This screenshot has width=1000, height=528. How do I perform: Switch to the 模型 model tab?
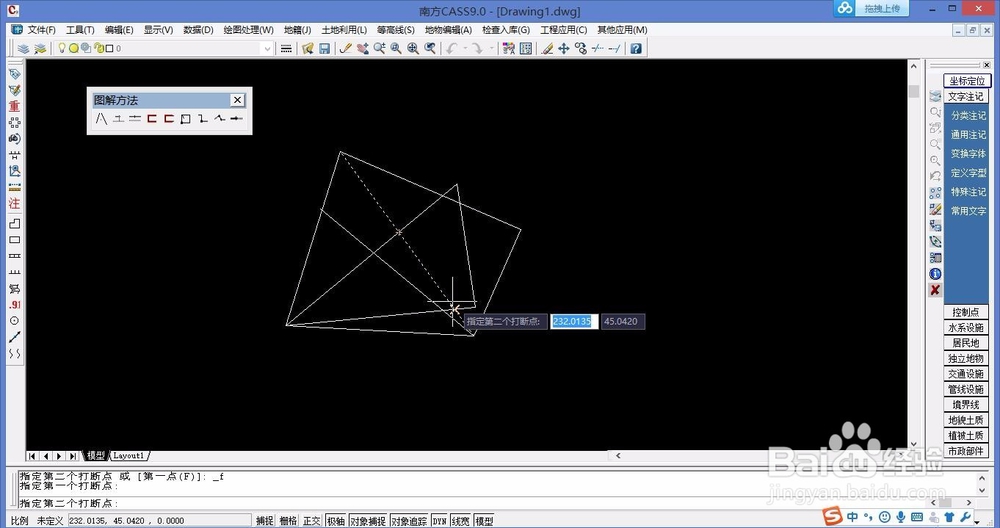point(95,456)
